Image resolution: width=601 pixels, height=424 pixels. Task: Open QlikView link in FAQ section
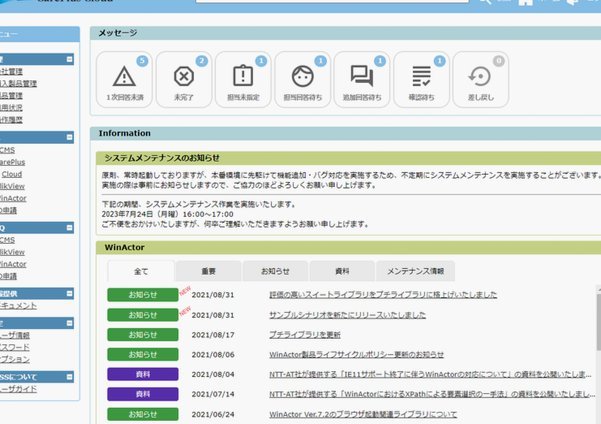[x=12, y=252]
